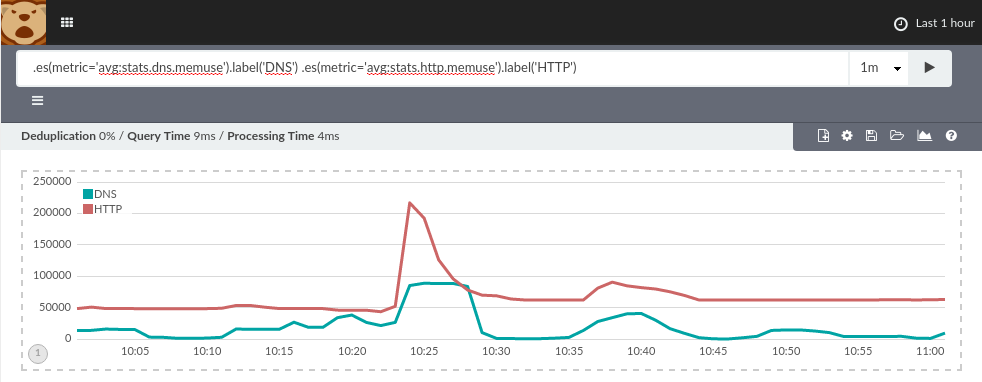Run the expression with play button
Image resolution: width=982 pixels, height=382 pixels.
click(929, 68)
